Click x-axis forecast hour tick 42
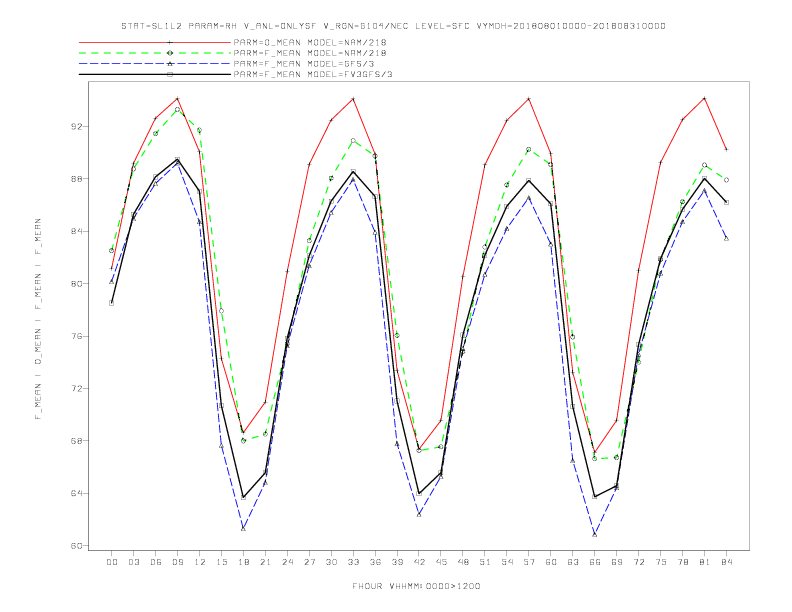This screenshot has width=792, height=612. pyautogui.click(x=419, y=562)
